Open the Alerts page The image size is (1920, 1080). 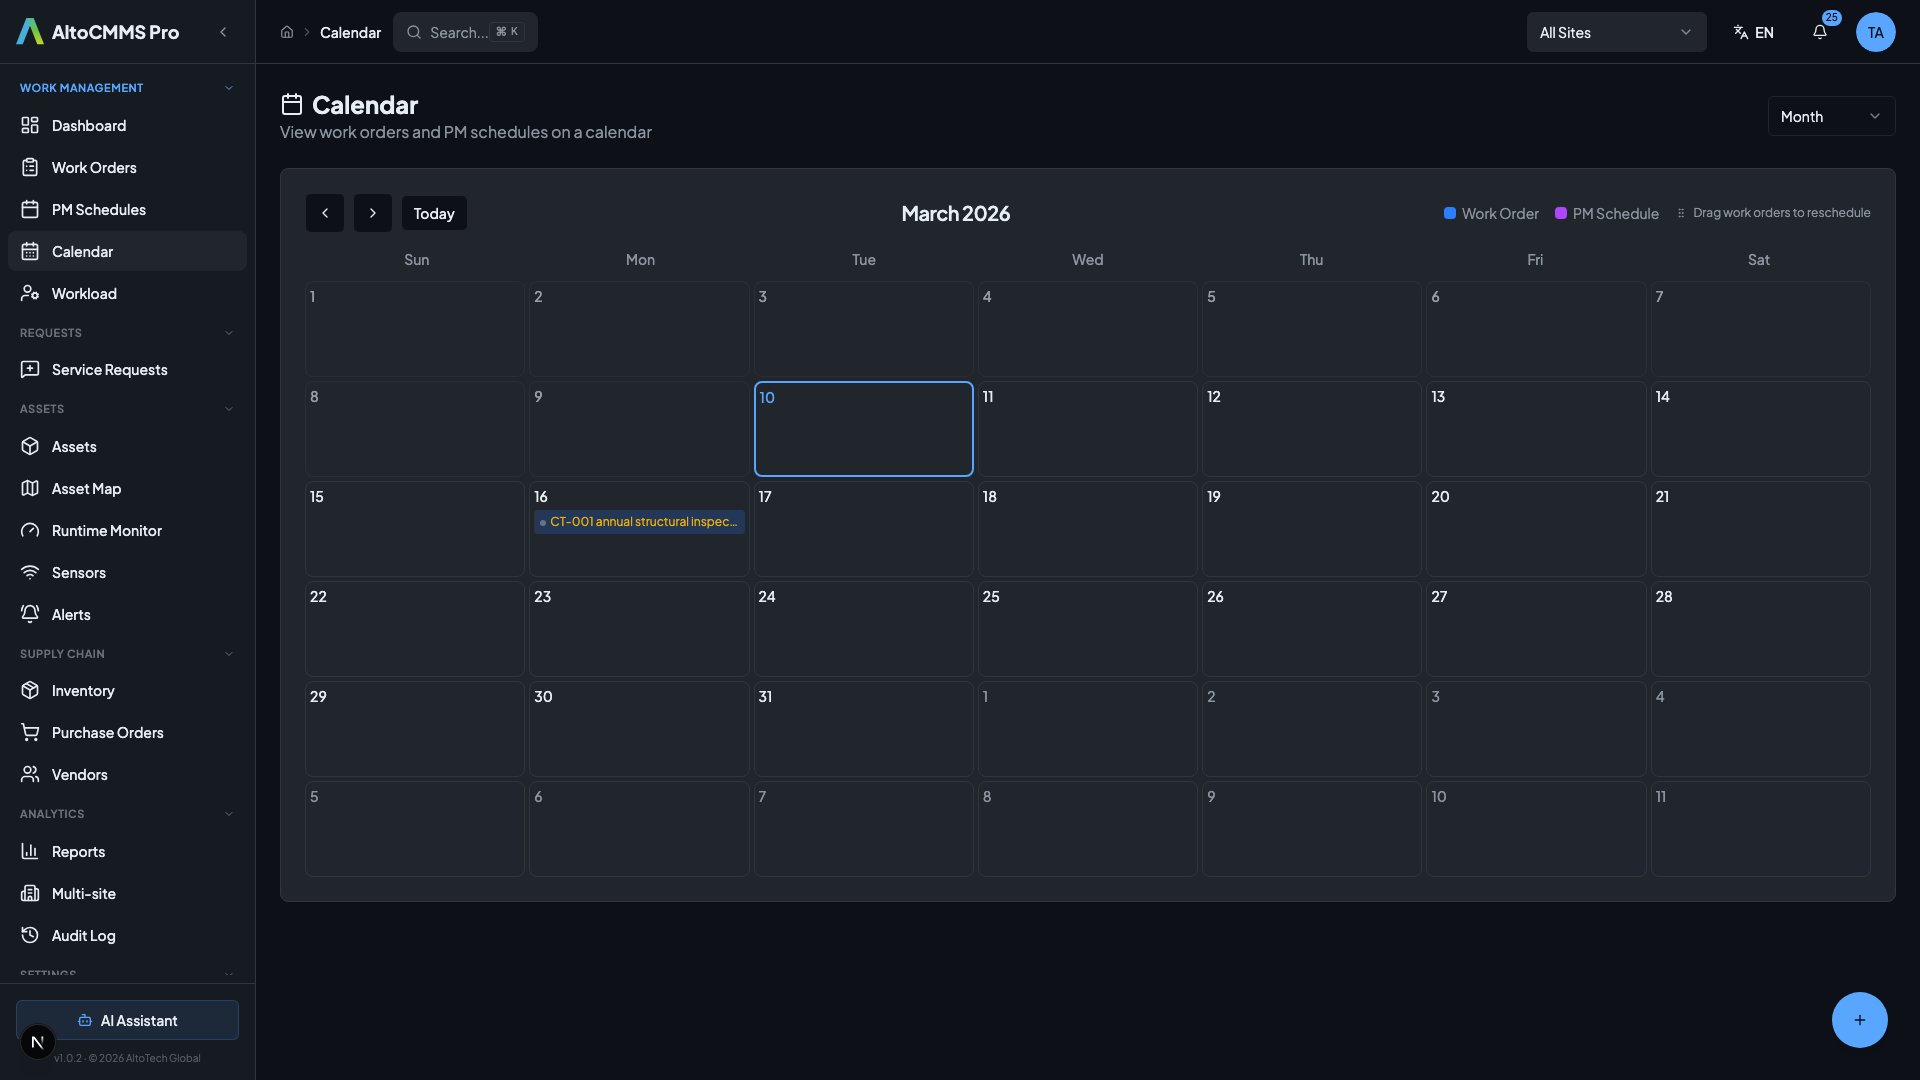tap(71, 614)
